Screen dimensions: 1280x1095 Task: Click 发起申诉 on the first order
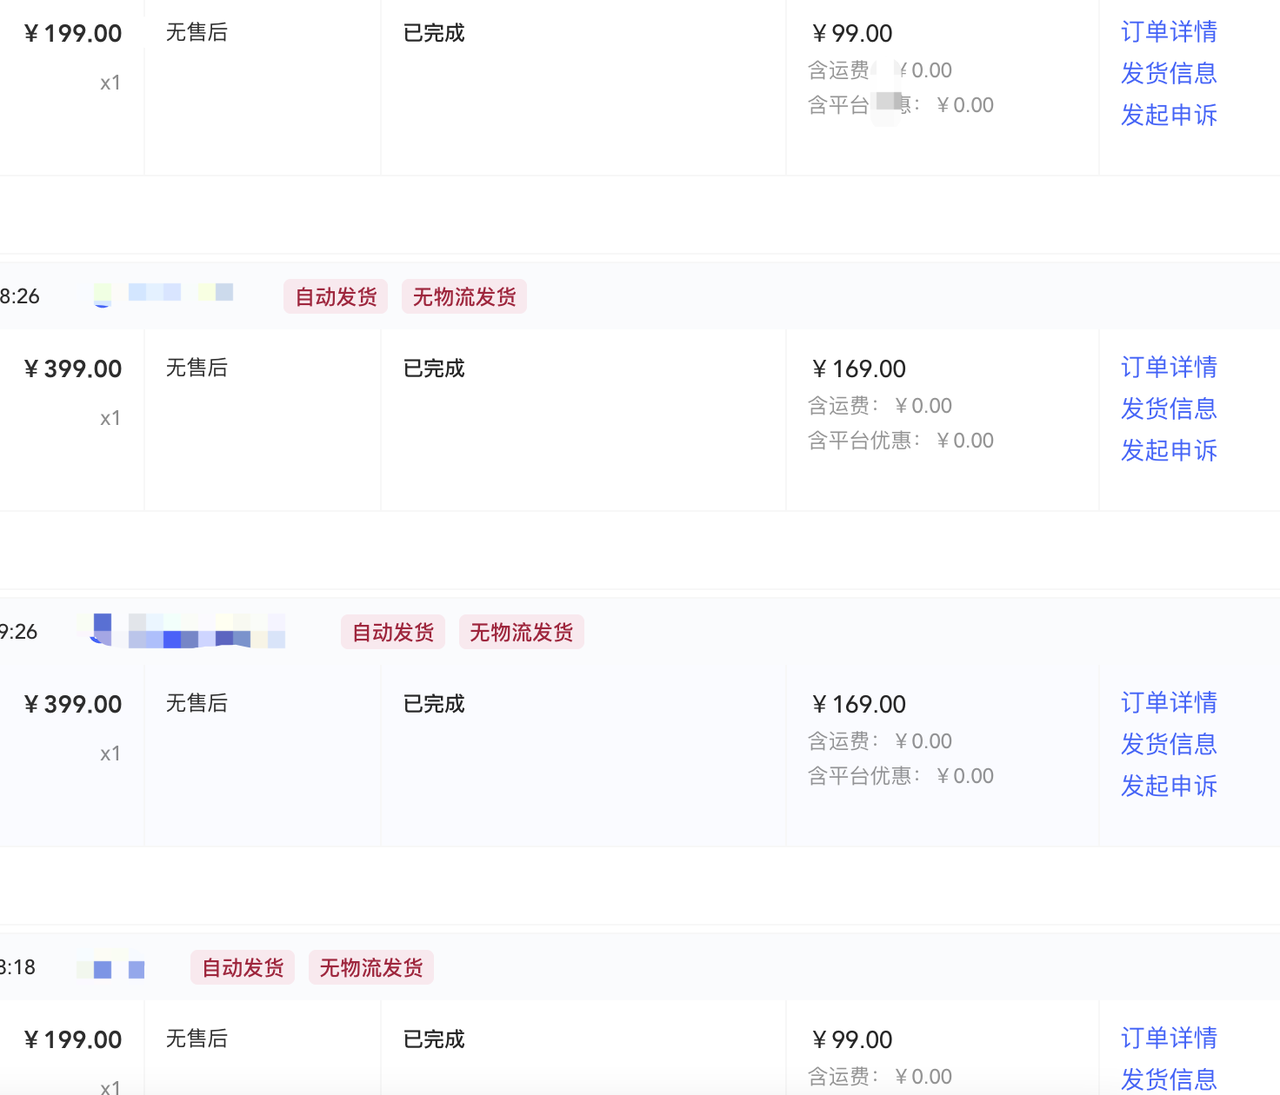1168,115
